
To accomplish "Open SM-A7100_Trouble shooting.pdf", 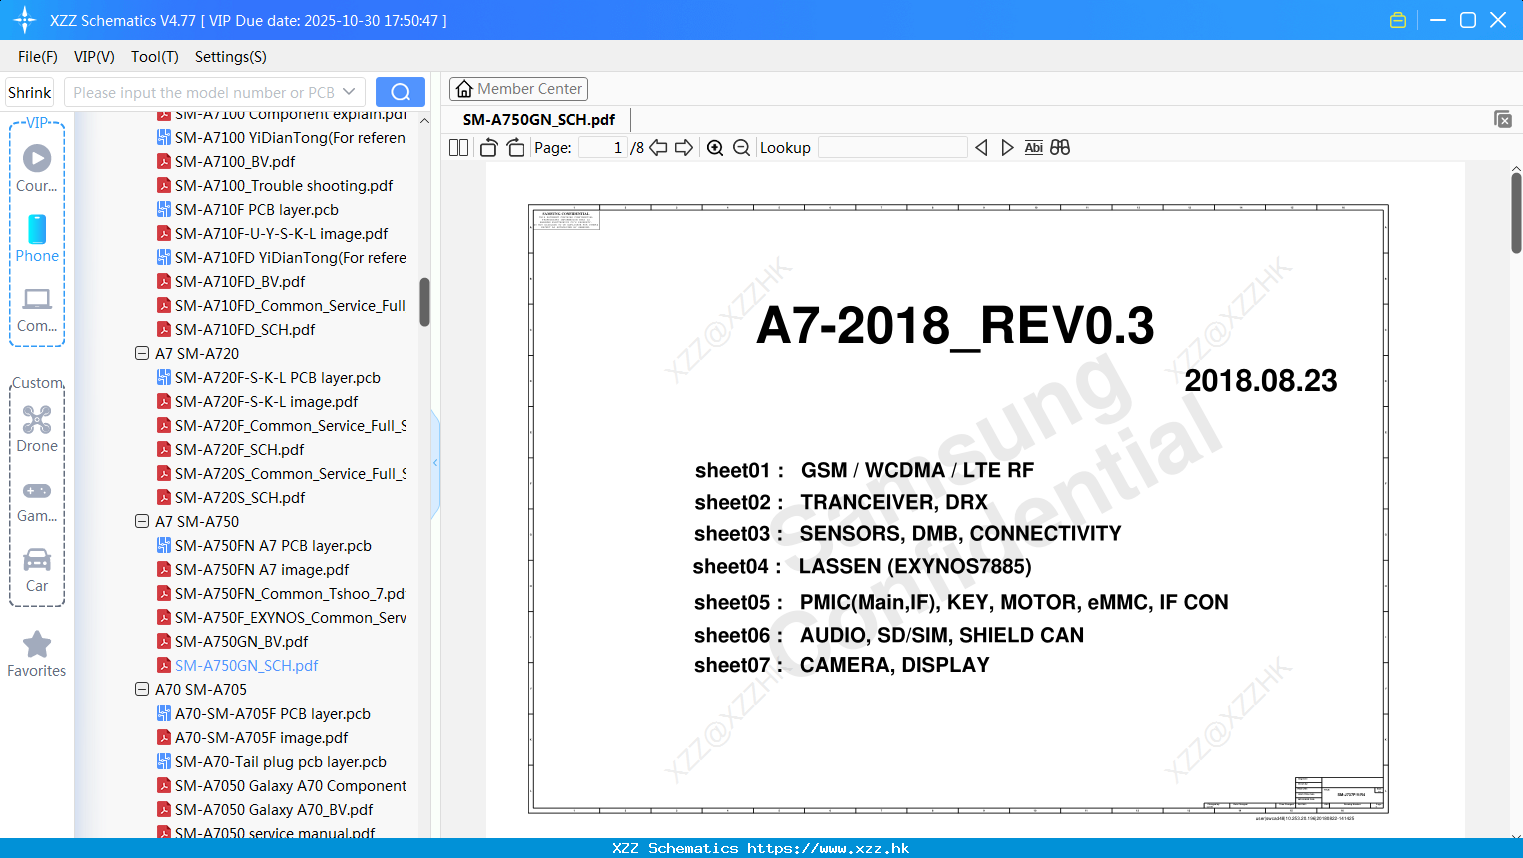I will 284,185.
